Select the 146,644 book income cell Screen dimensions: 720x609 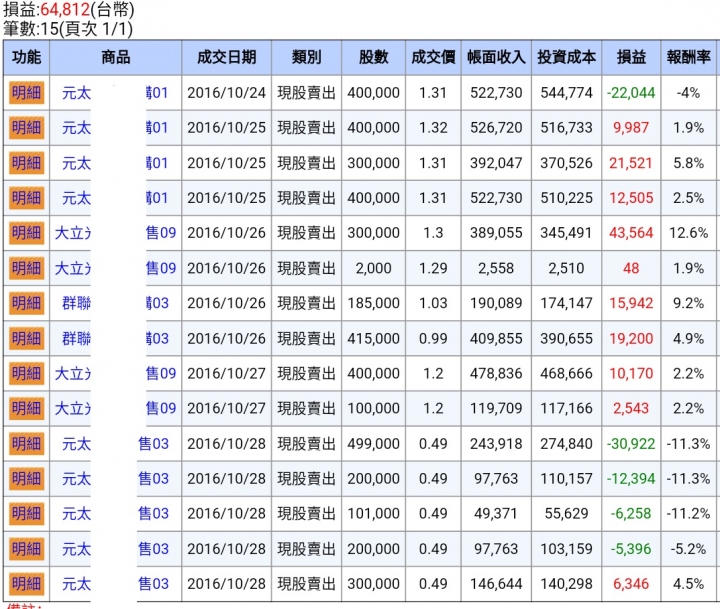[x=496, y=584]
